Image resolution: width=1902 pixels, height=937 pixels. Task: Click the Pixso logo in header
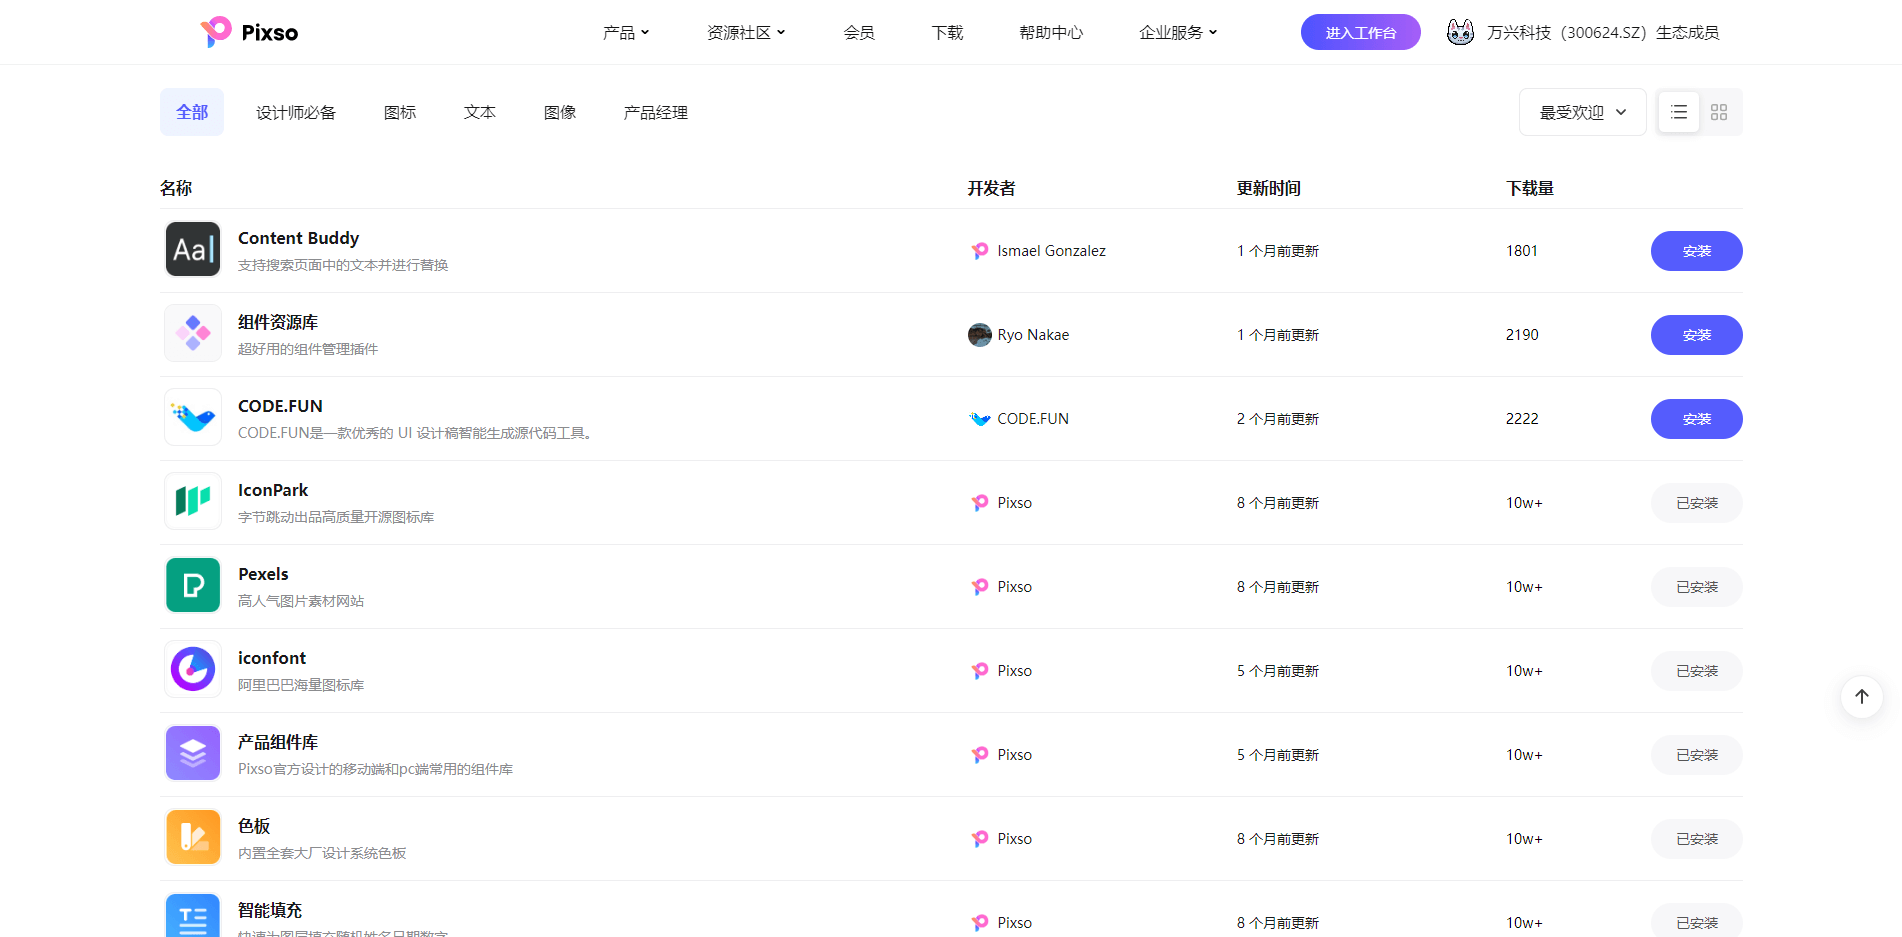pyautogui.click(x=249, y=32)
